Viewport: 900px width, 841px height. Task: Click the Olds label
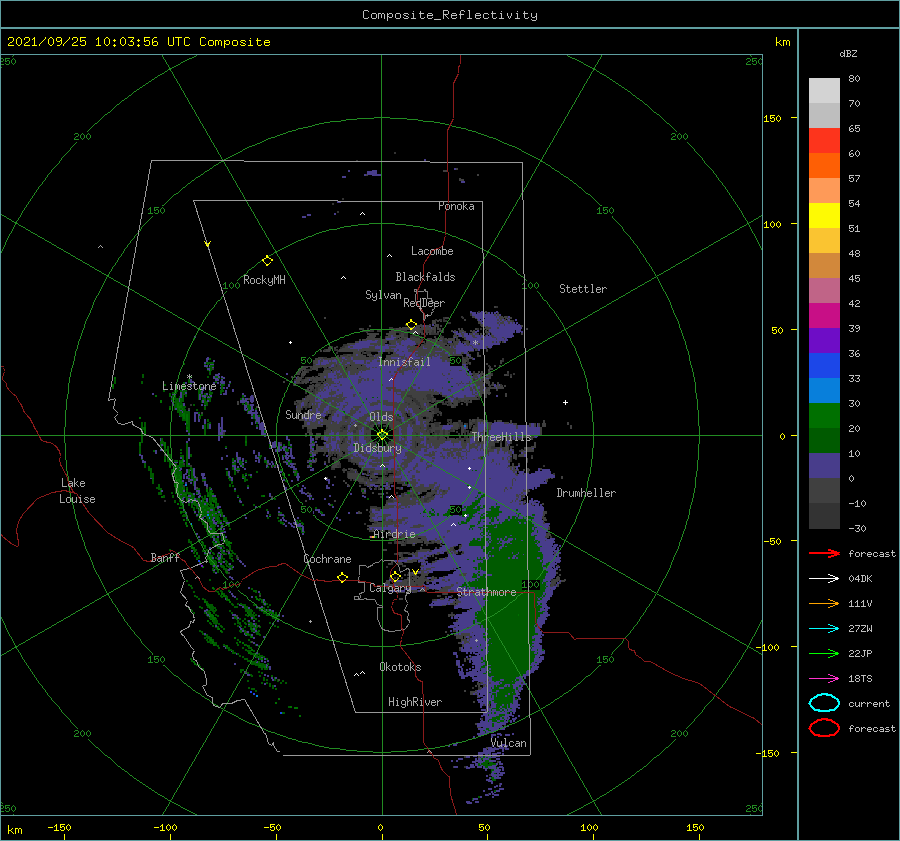pos(381,417)
